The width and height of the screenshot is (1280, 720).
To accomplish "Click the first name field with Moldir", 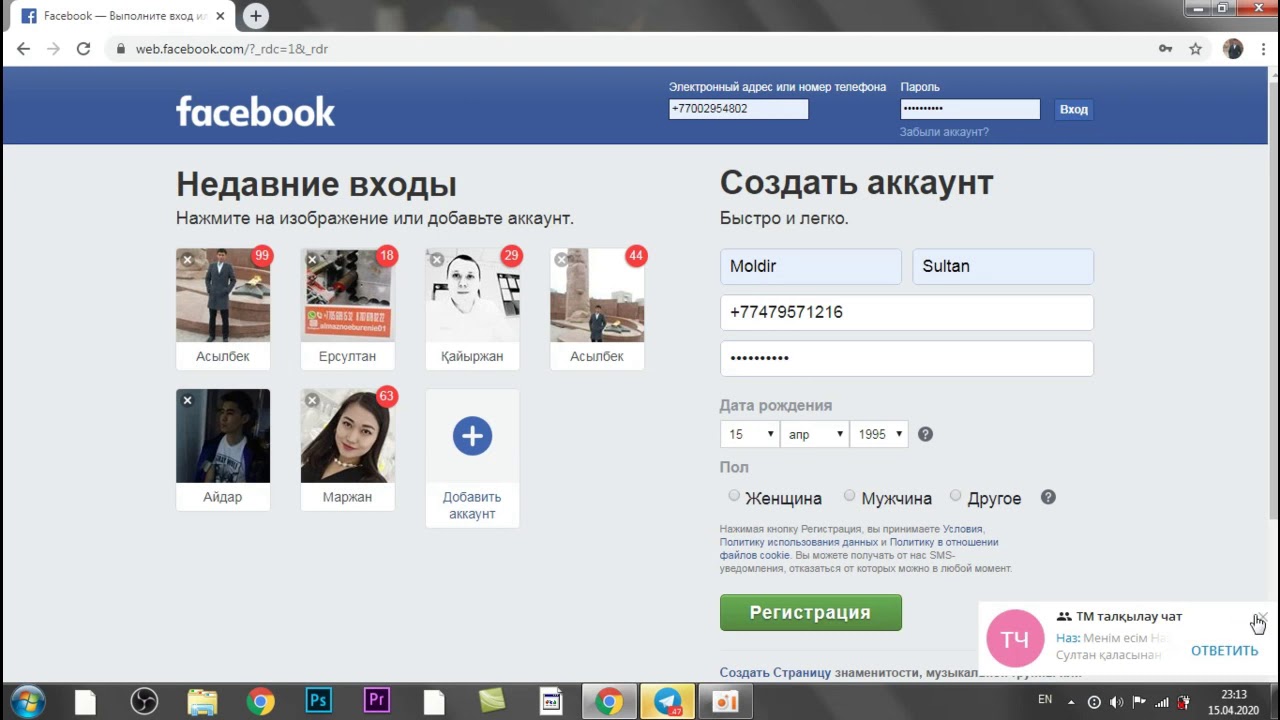I will click(811, 266).
